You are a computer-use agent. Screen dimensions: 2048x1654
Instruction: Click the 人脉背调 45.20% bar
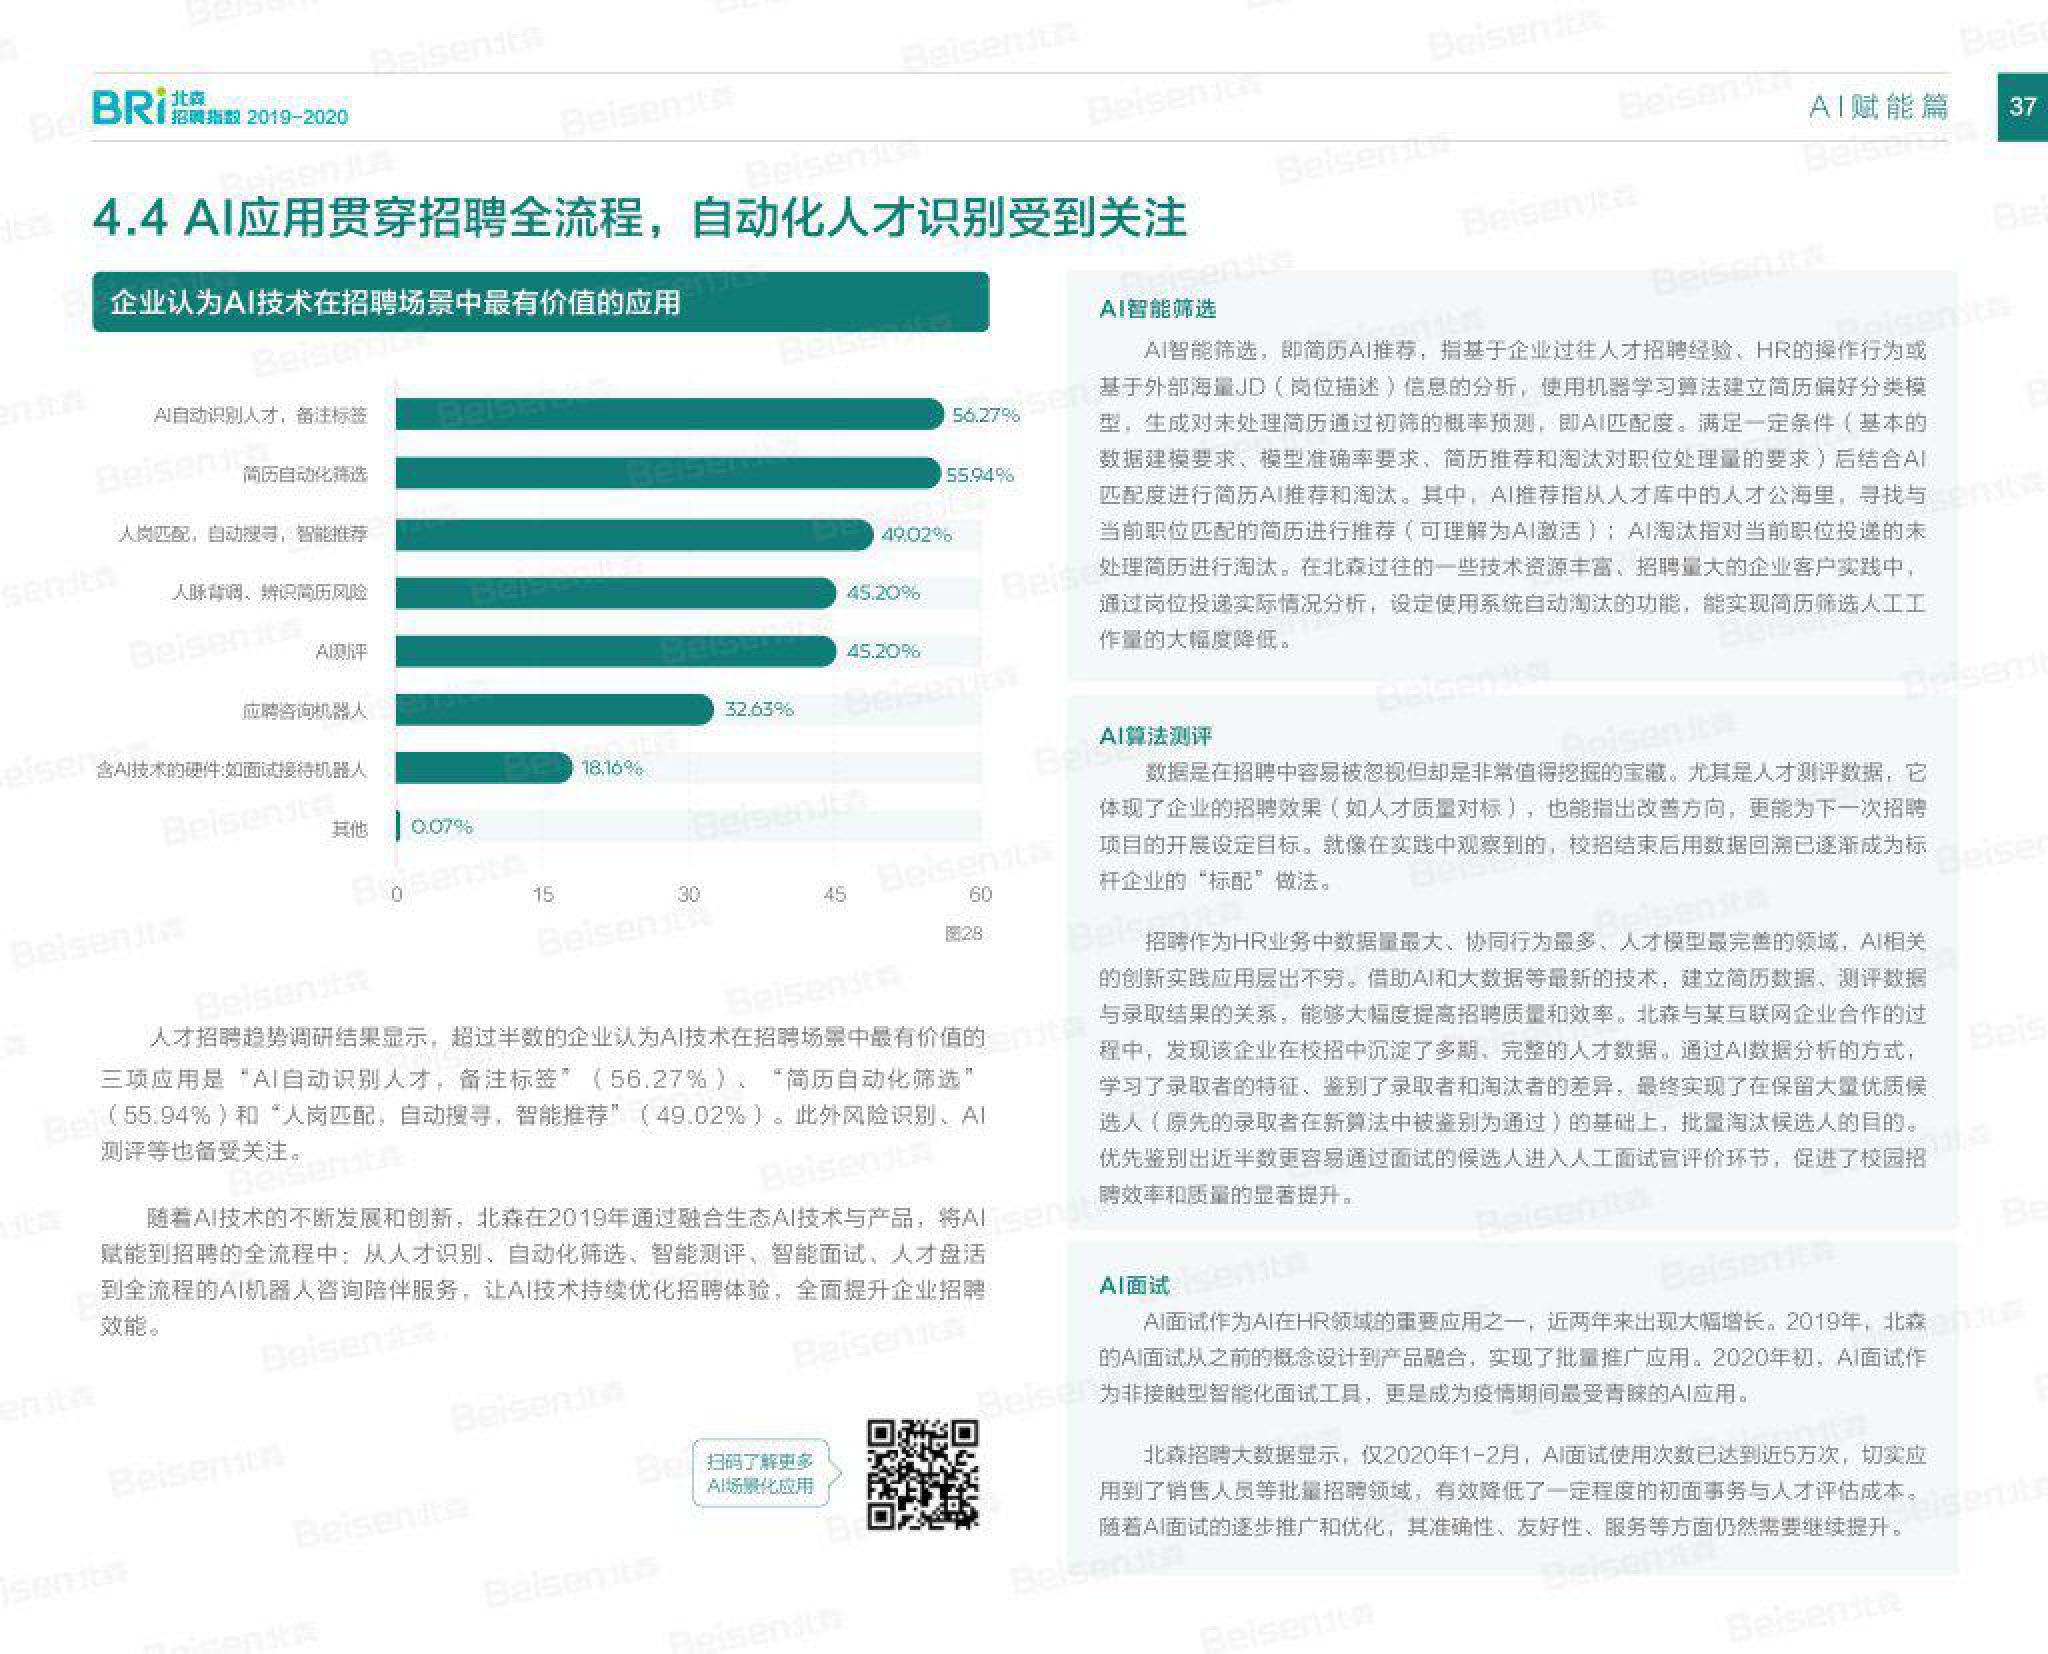tap(614, 593)
